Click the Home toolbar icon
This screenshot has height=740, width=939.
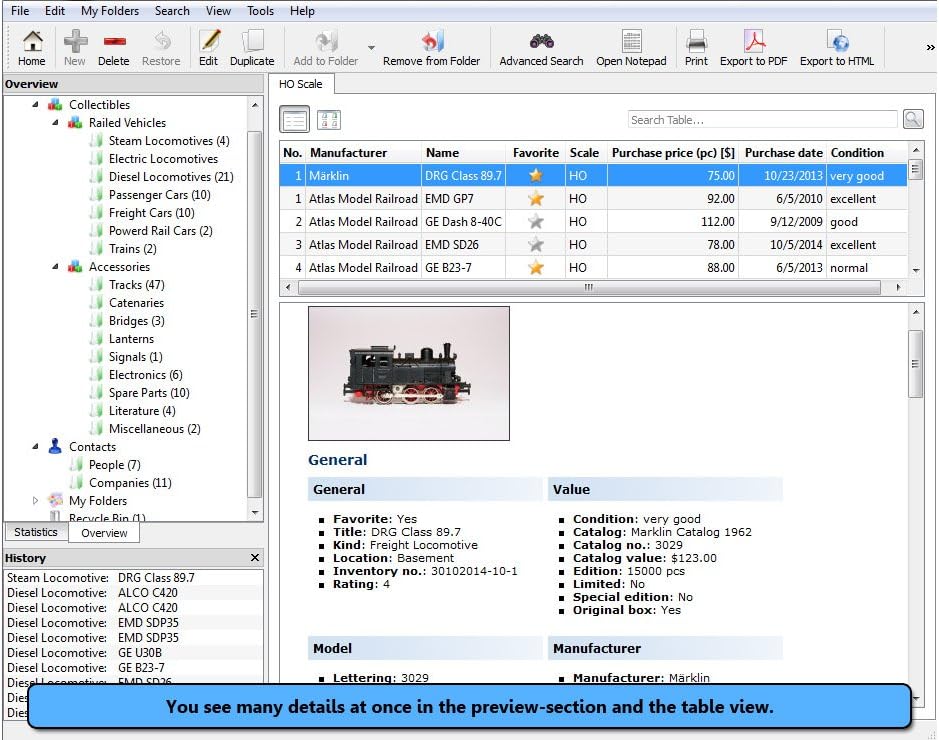click(x=32, y=43)
